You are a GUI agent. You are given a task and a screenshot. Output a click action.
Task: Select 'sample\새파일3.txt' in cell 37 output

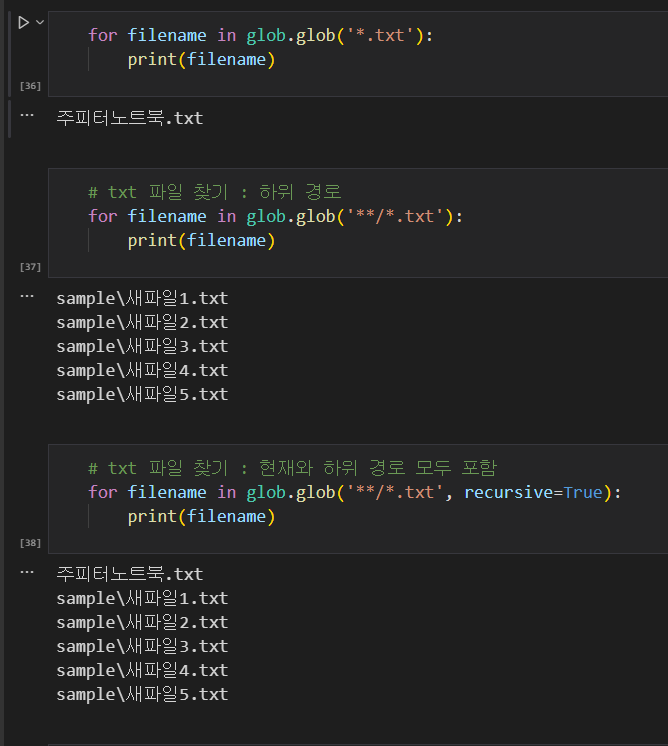[x=142, y=346]
